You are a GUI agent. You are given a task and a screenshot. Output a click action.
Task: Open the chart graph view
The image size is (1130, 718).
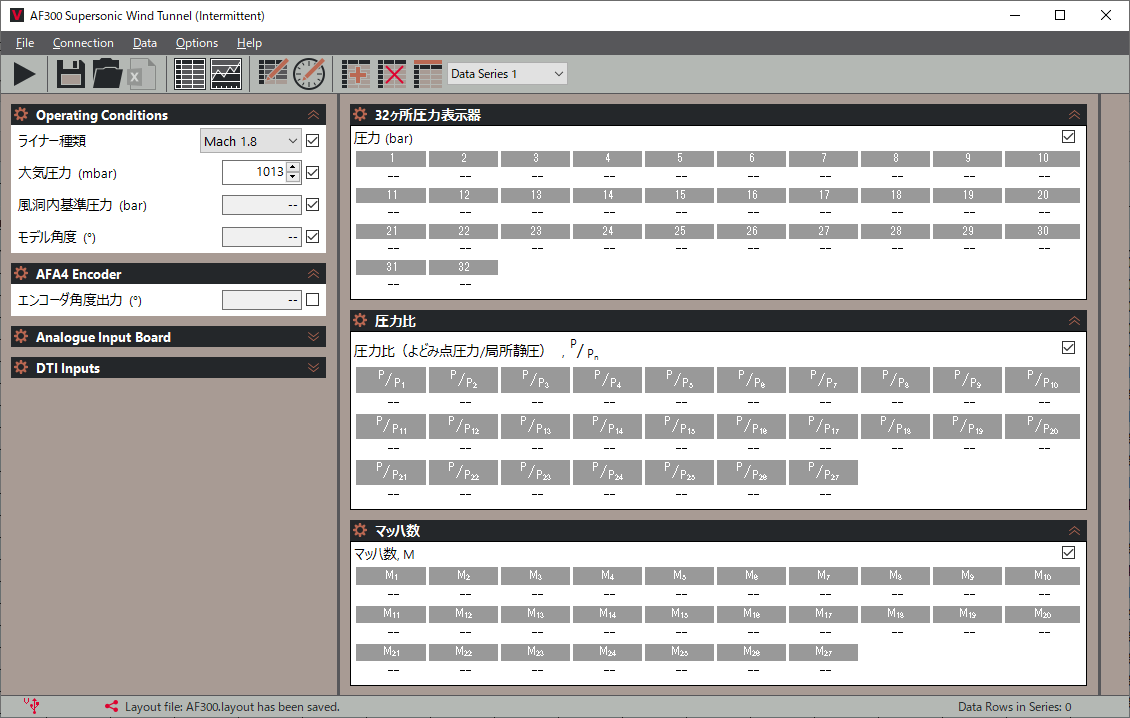226,74
